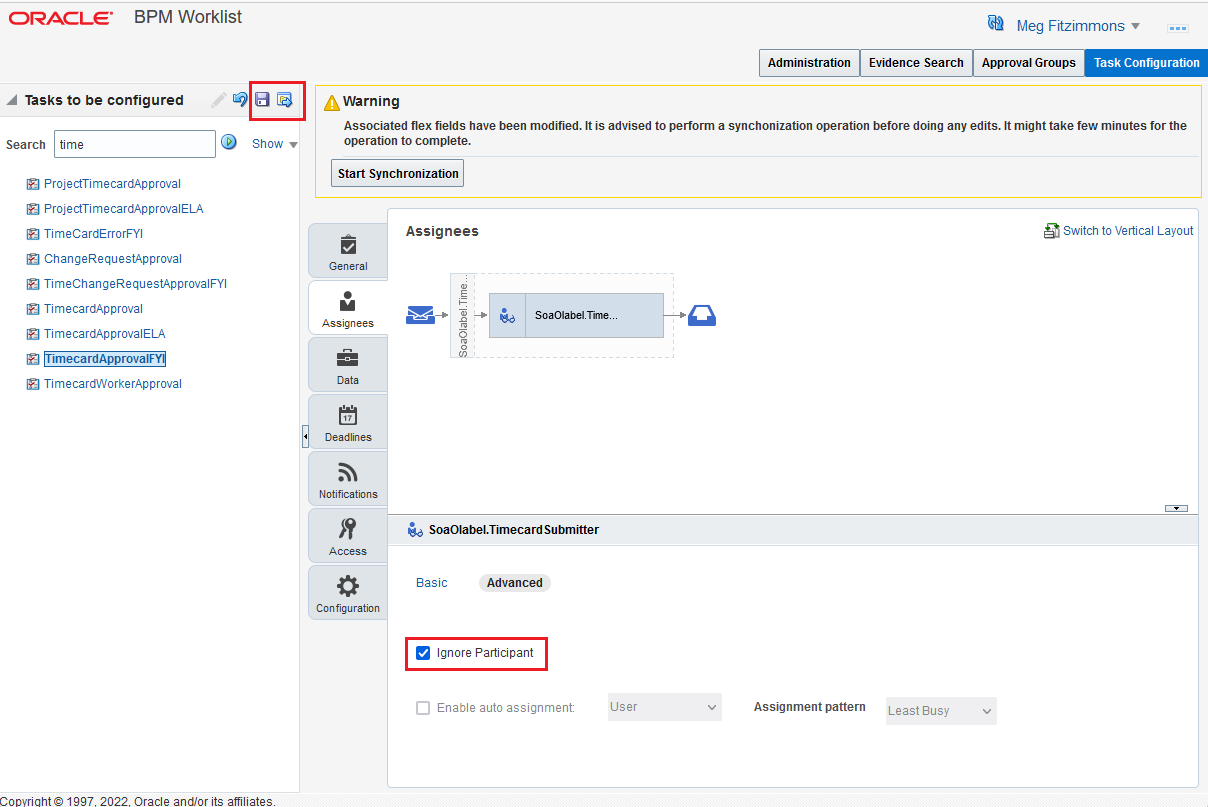Image resolution: width=1208 pixels, height=807 pixels.
Task: Click the TimeCardErrorFYI task icon
Action: 33,234
